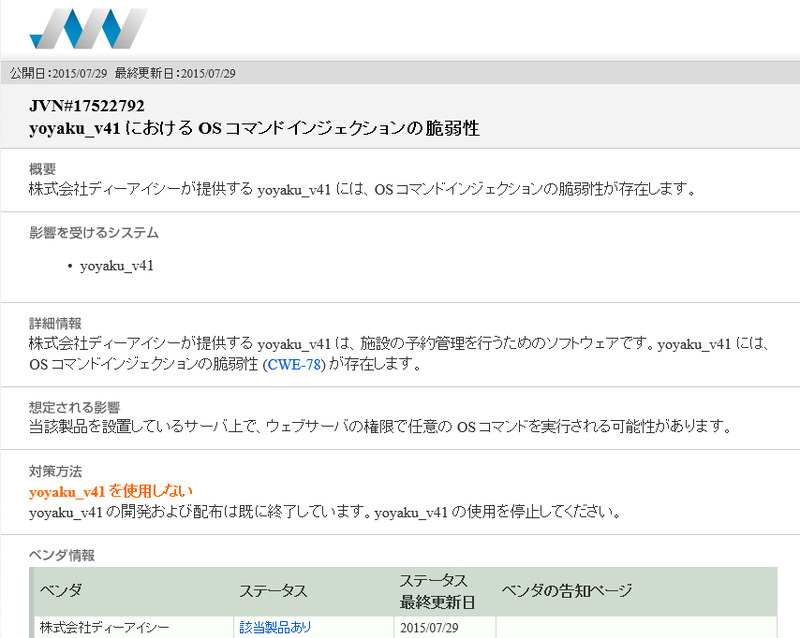800x638 pixels.
Task: Click the 対策方法 section heading
Action: pos(56,470)
